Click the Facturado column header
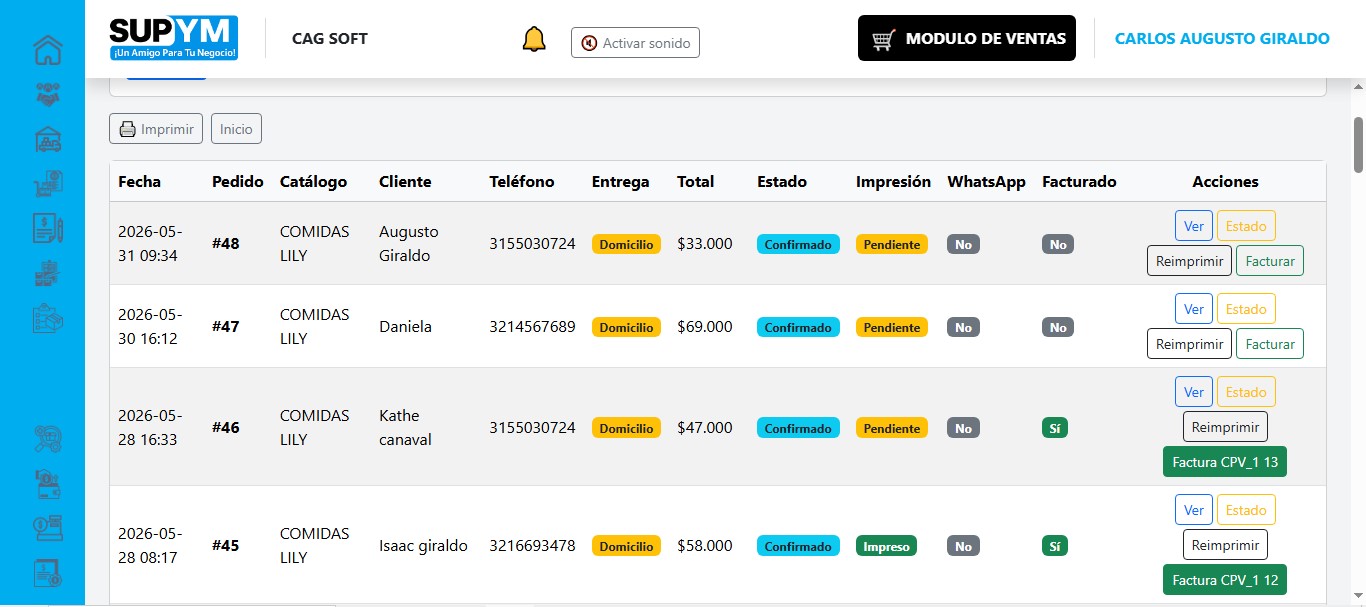 coord(1079,182)
